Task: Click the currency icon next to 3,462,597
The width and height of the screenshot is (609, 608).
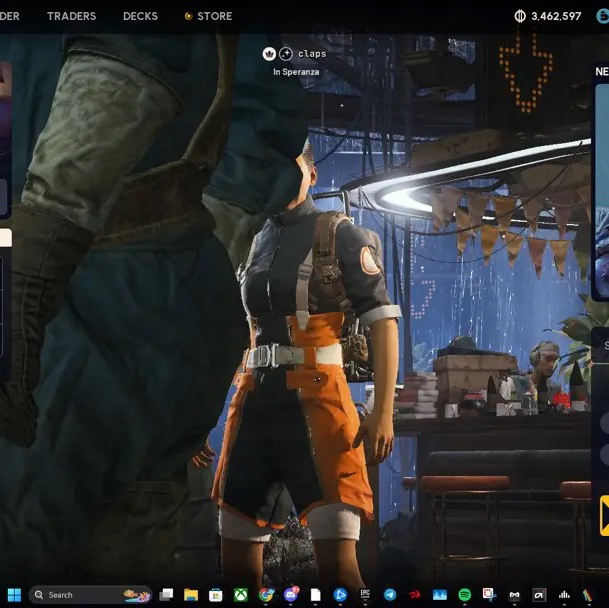Action: pyautogui.click(x=520, y=16)
